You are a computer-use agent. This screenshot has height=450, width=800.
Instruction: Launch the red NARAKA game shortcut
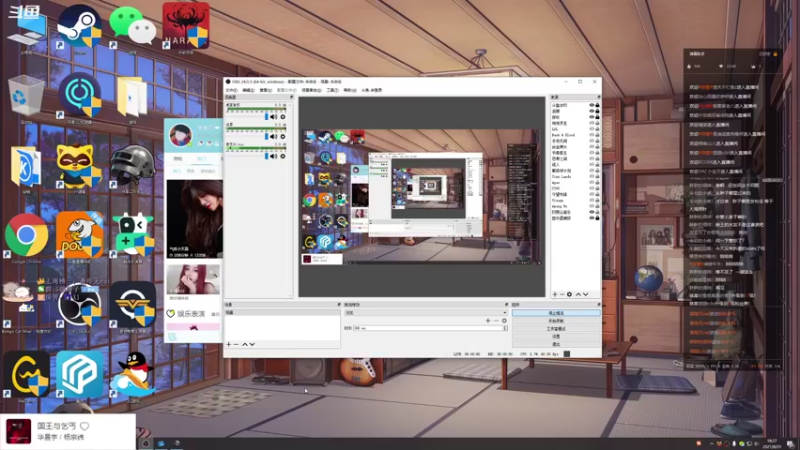point(186,26)
